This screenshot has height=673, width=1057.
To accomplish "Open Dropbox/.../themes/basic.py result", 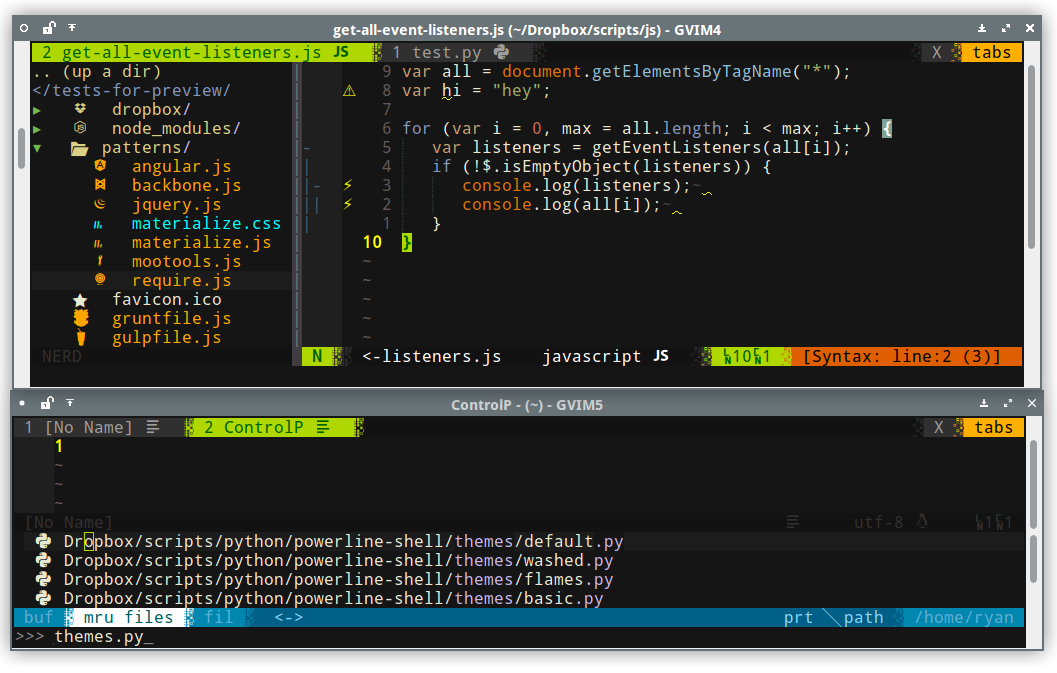I will pyautogui.click(x=333, y=597).
